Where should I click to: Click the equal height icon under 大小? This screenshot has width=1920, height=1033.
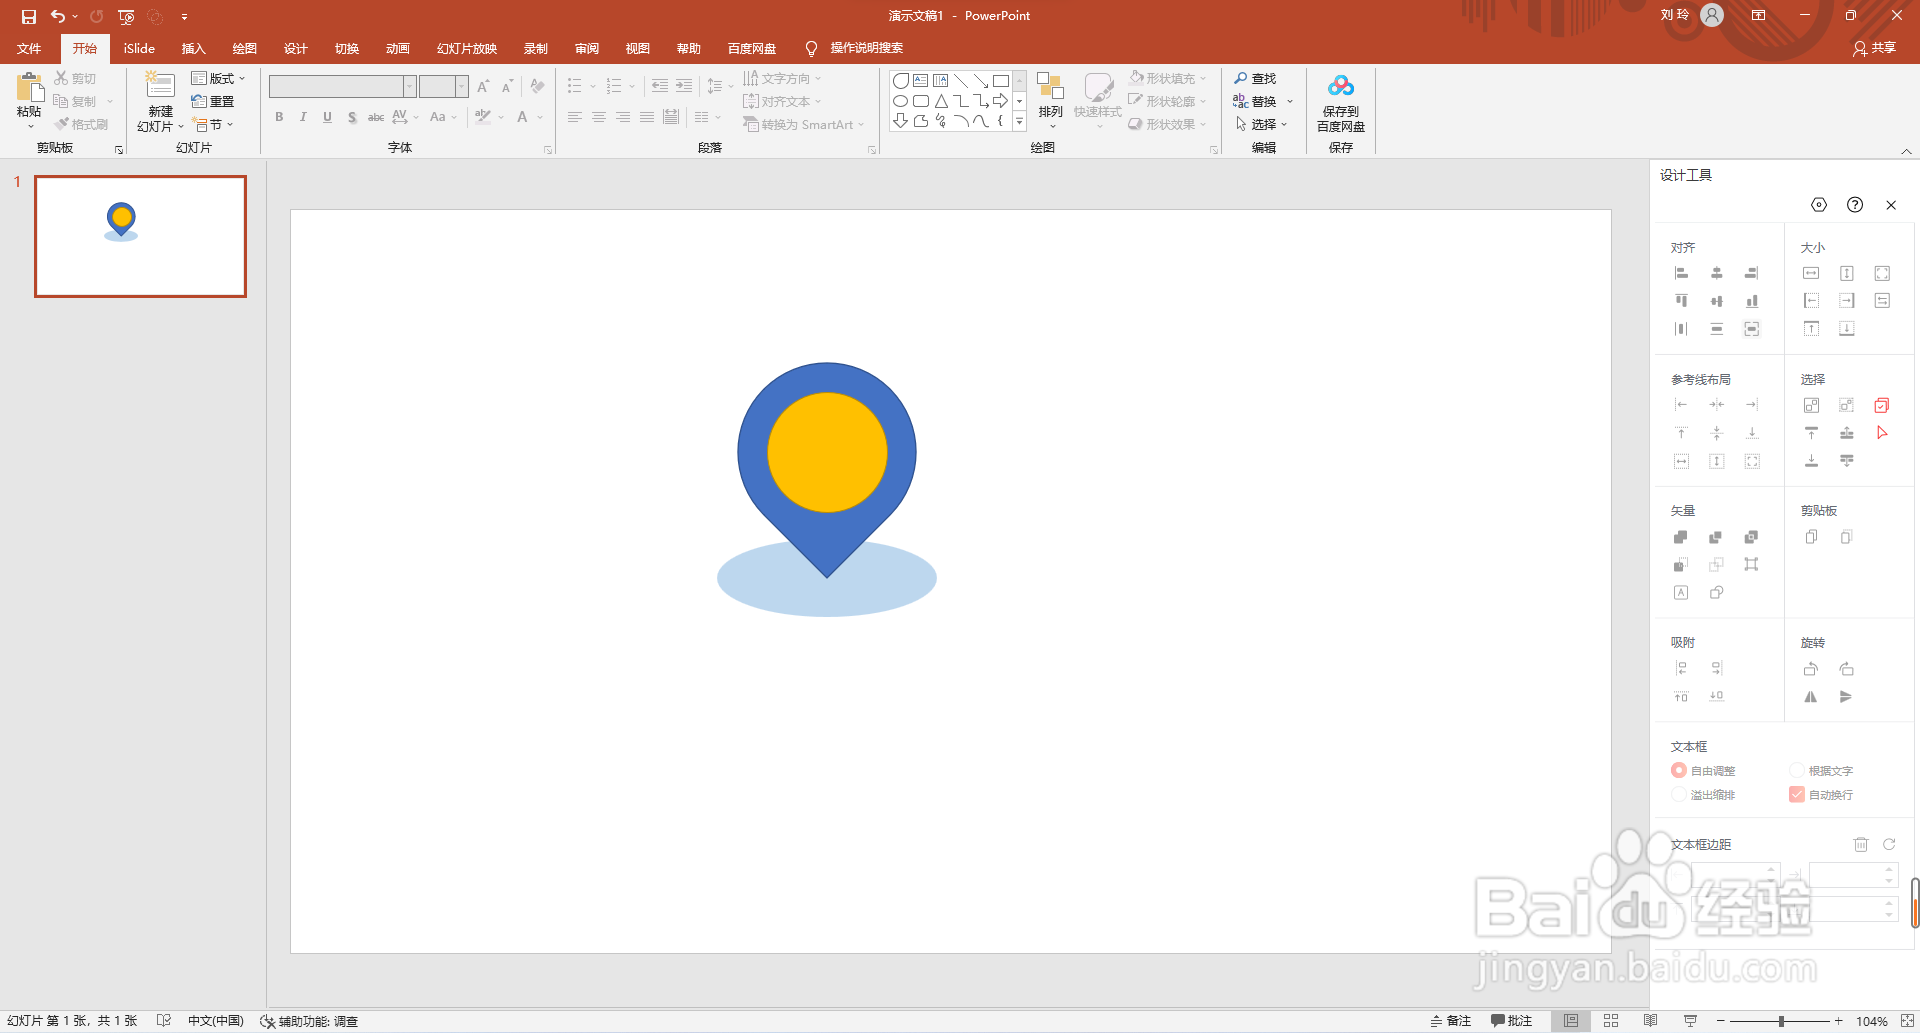[x=1847, y=273]
